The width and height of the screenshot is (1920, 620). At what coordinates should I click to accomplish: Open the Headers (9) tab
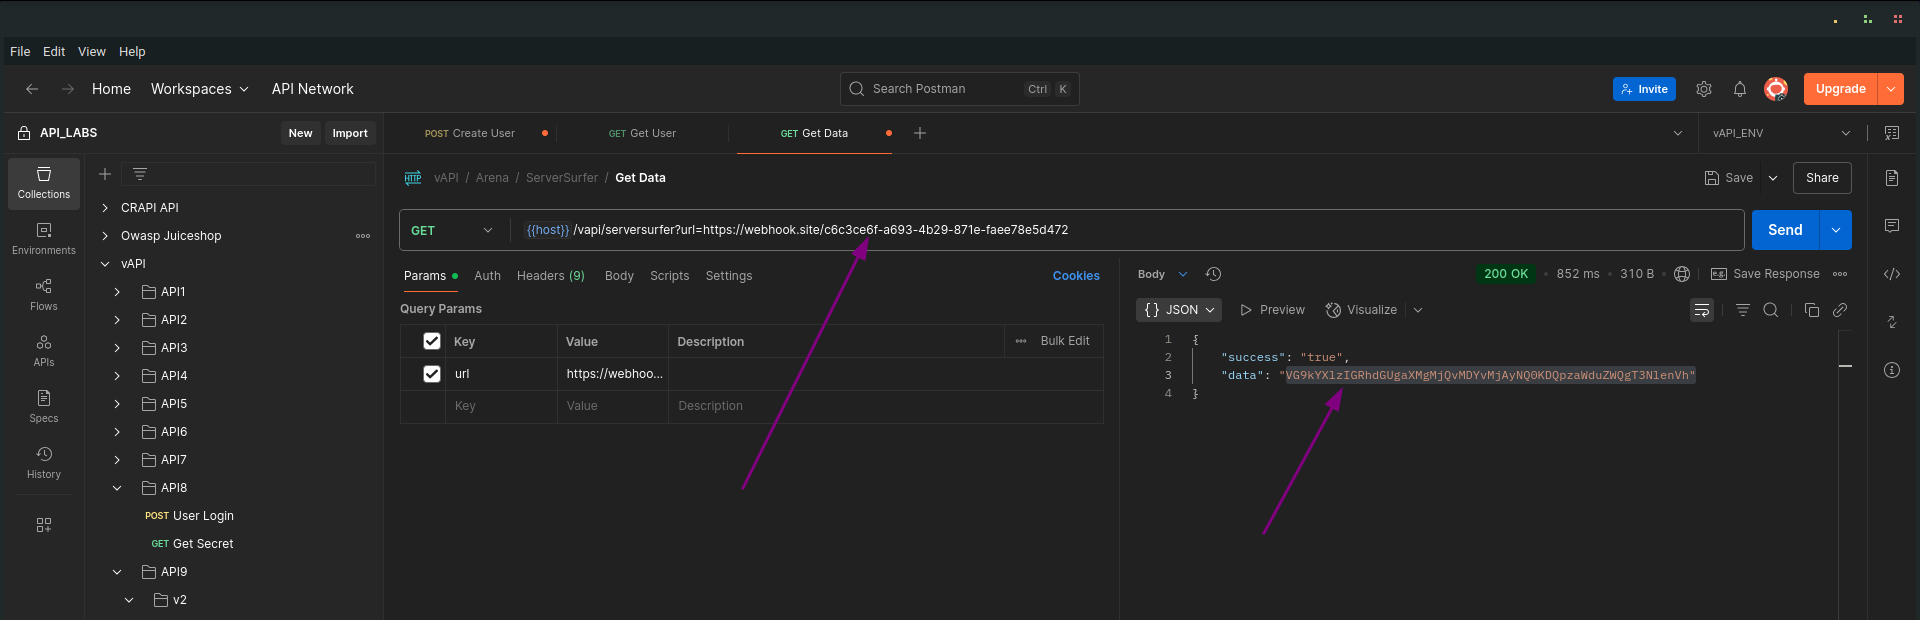(551, 276)
